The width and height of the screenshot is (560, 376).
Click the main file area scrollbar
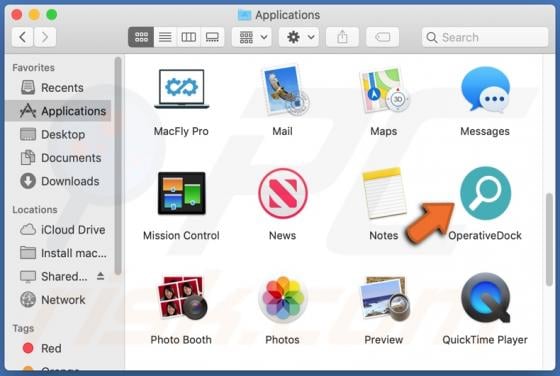pos(549,240)
